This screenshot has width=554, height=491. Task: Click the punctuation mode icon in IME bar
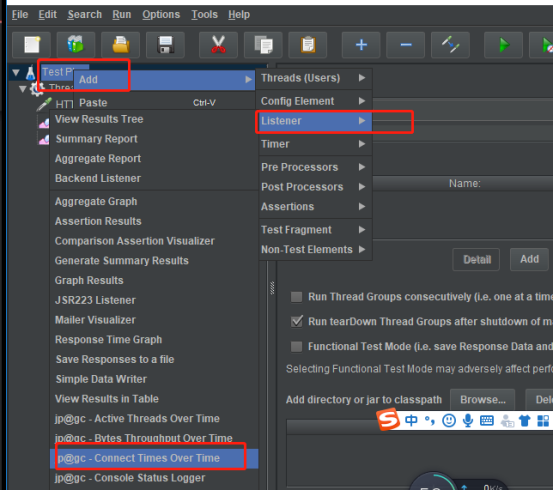coord(430,420)
